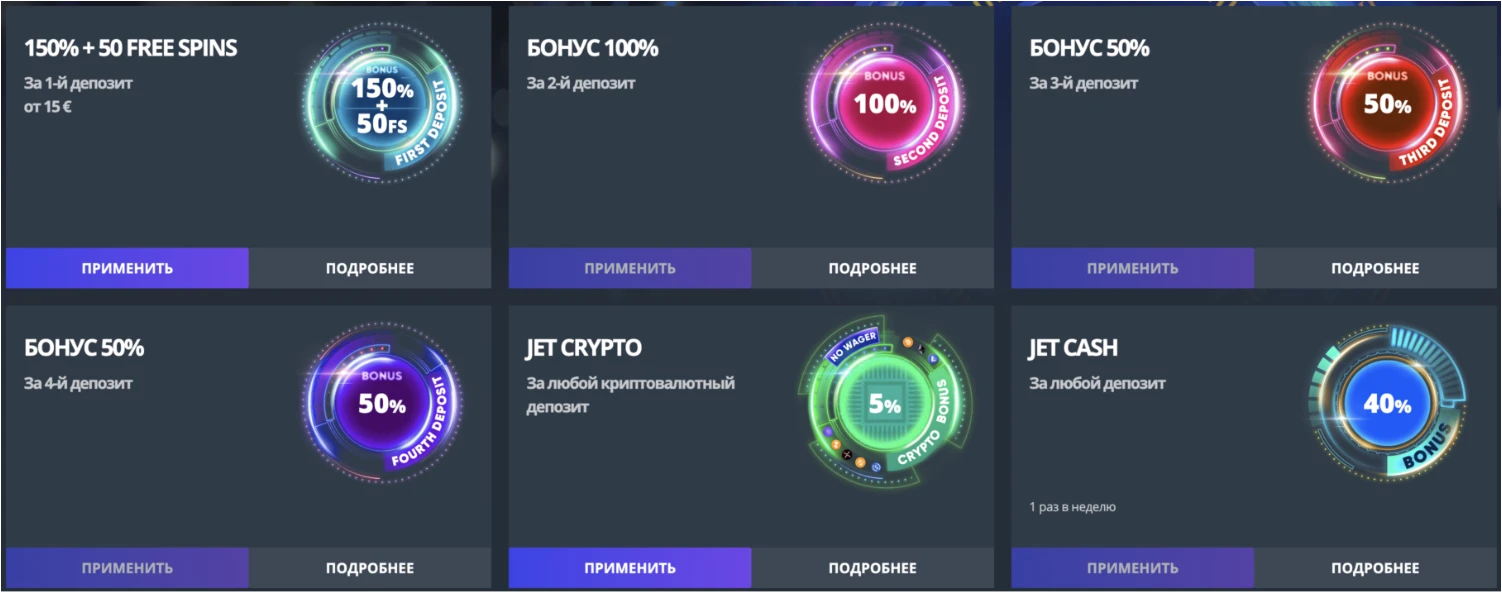Apply the JET CASH bonus

point(1133,568)
